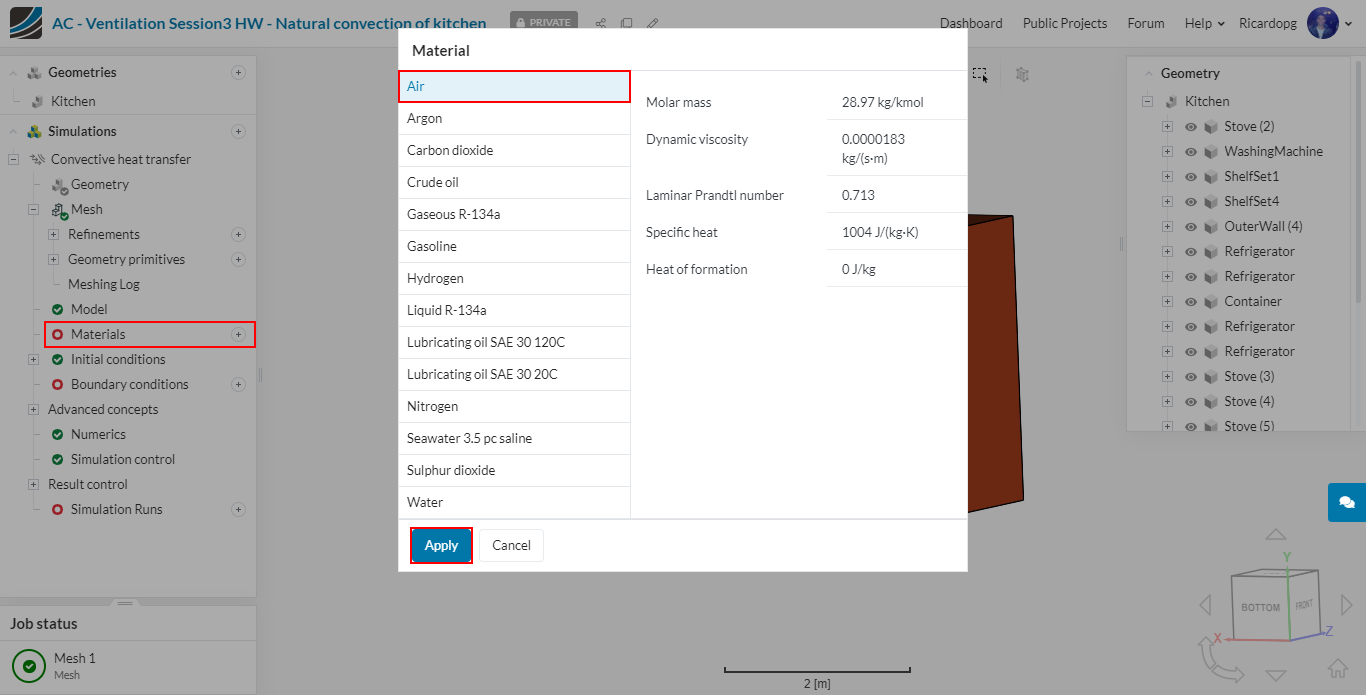Viewport: 1366px width, 695px height.
Task: Expand the Advanced concepts node
Action: 33,409
